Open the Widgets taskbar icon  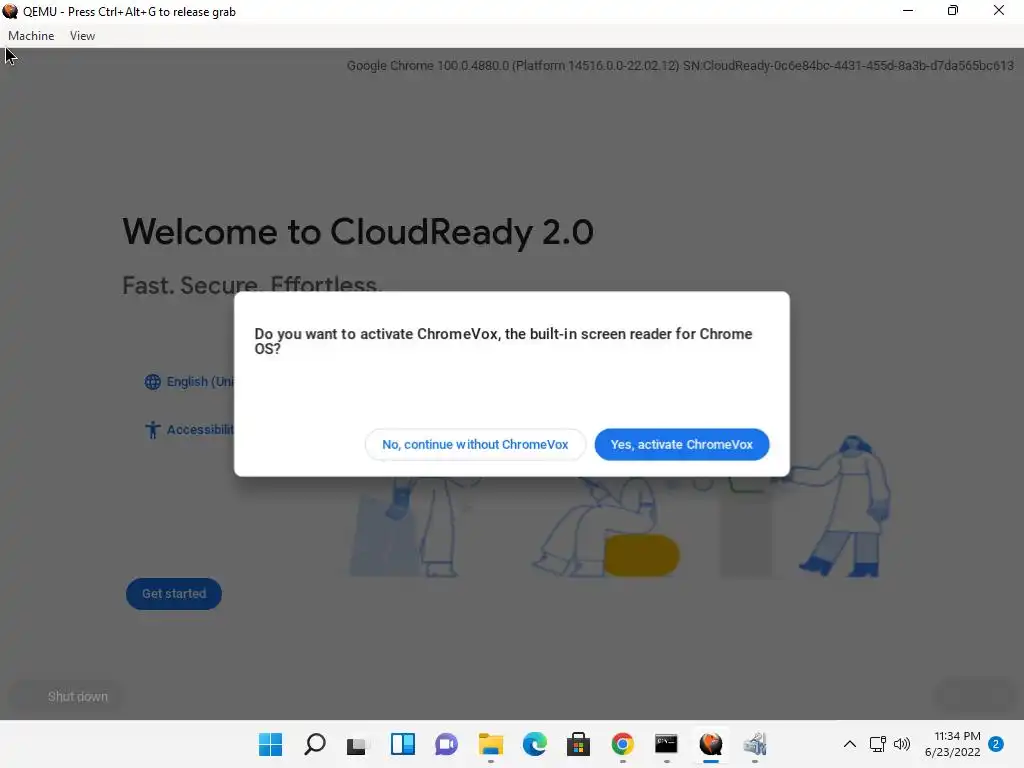click(402, 744)
